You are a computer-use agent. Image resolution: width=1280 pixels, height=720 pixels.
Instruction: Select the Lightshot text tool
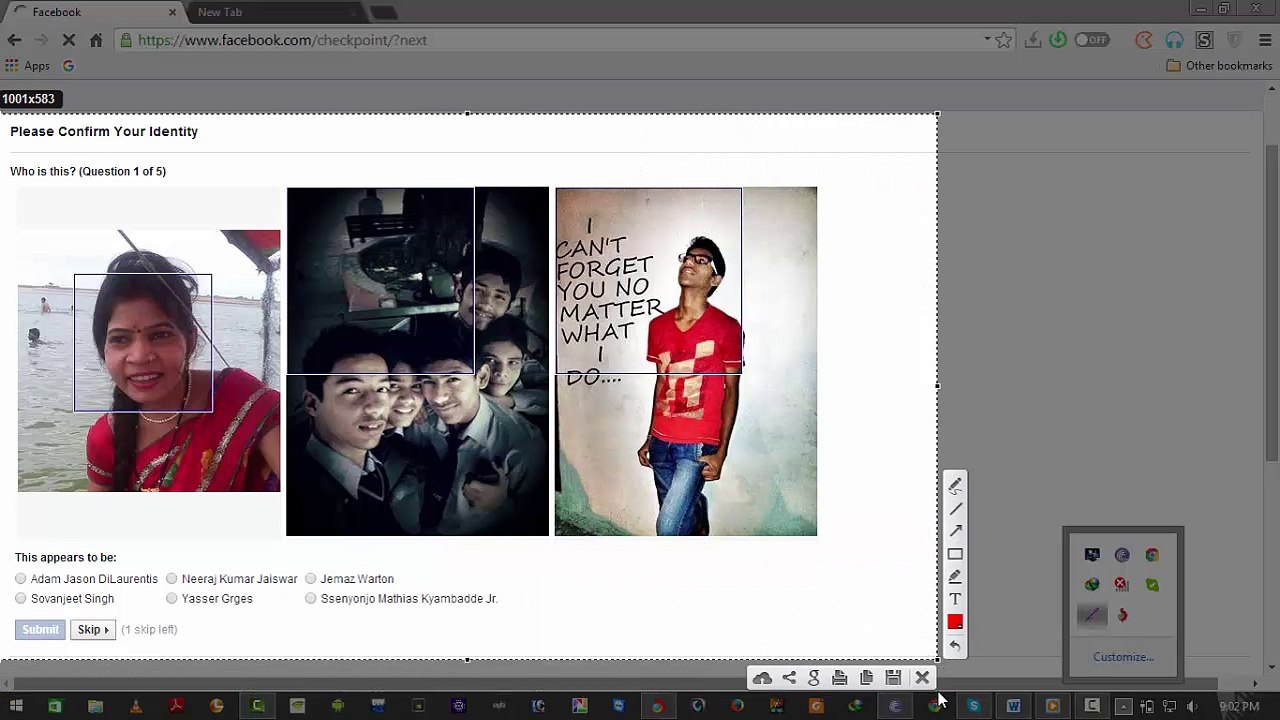click(955, 599)
